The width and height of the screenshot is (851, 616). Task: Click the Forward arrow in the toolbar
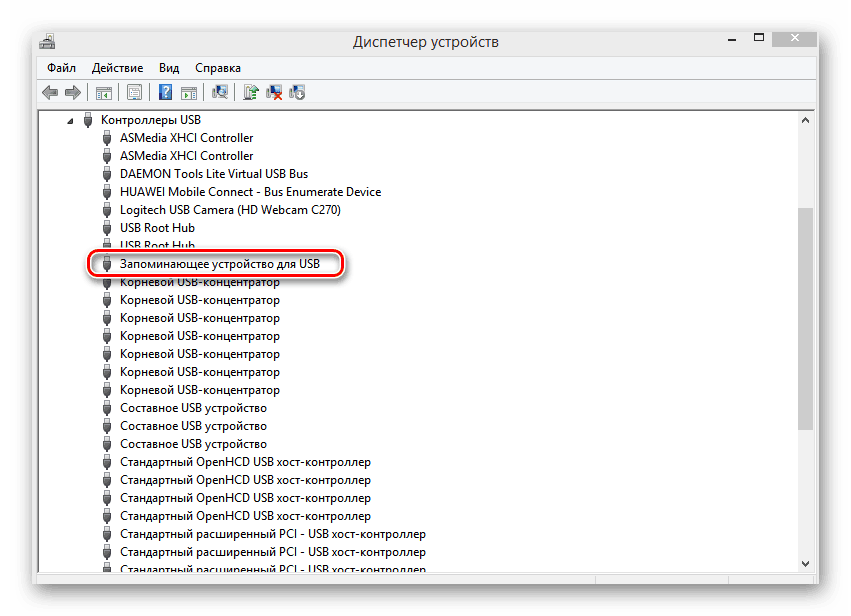[72, 93]
